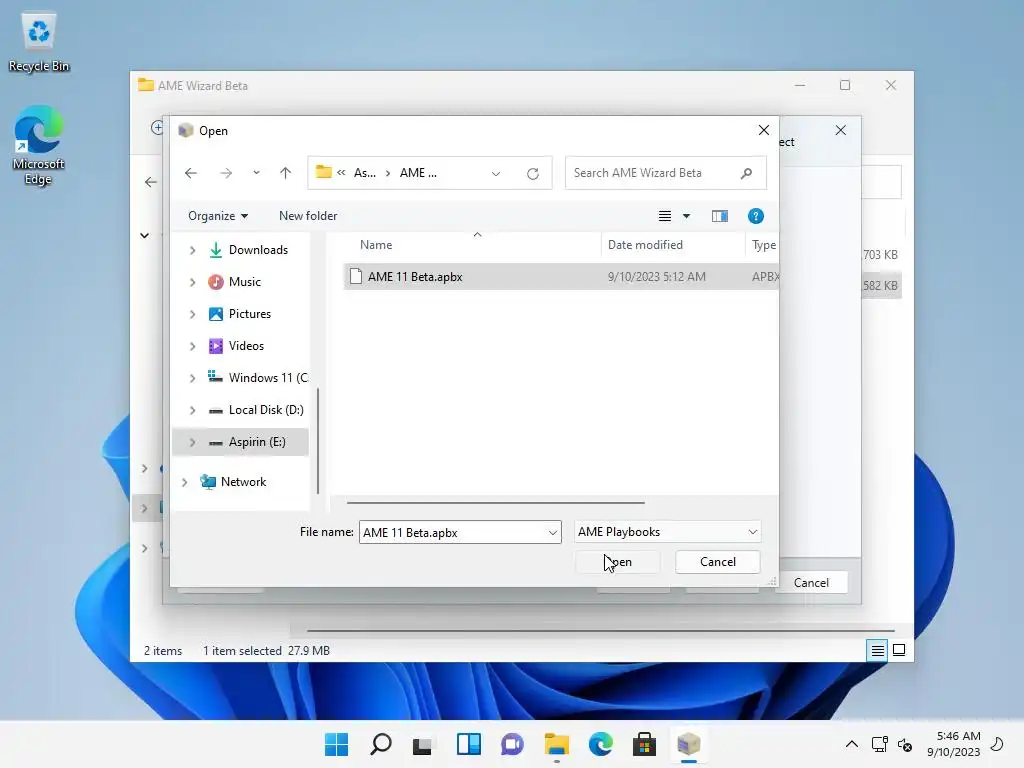Click Cancel in the AME Wizard window behind
The width and height of the screenshot is (1024, 768).
click(x=811, y=583)
